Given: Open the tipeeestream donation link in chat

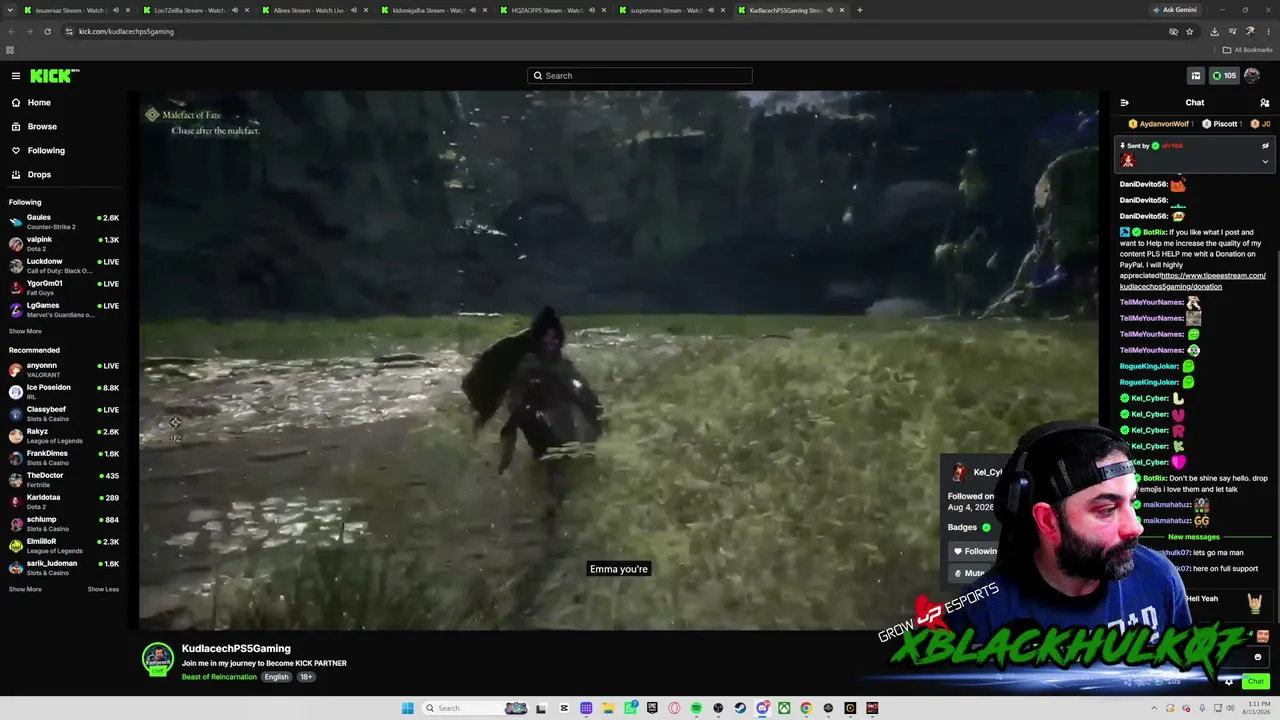Looking at the screenshot, I should [x=1193, y=281].
